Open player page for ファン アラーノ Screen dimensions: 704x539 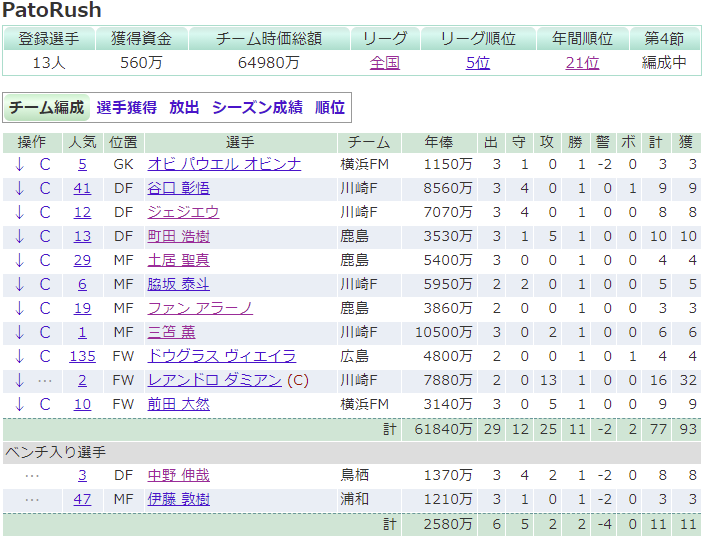coord(200,309)
